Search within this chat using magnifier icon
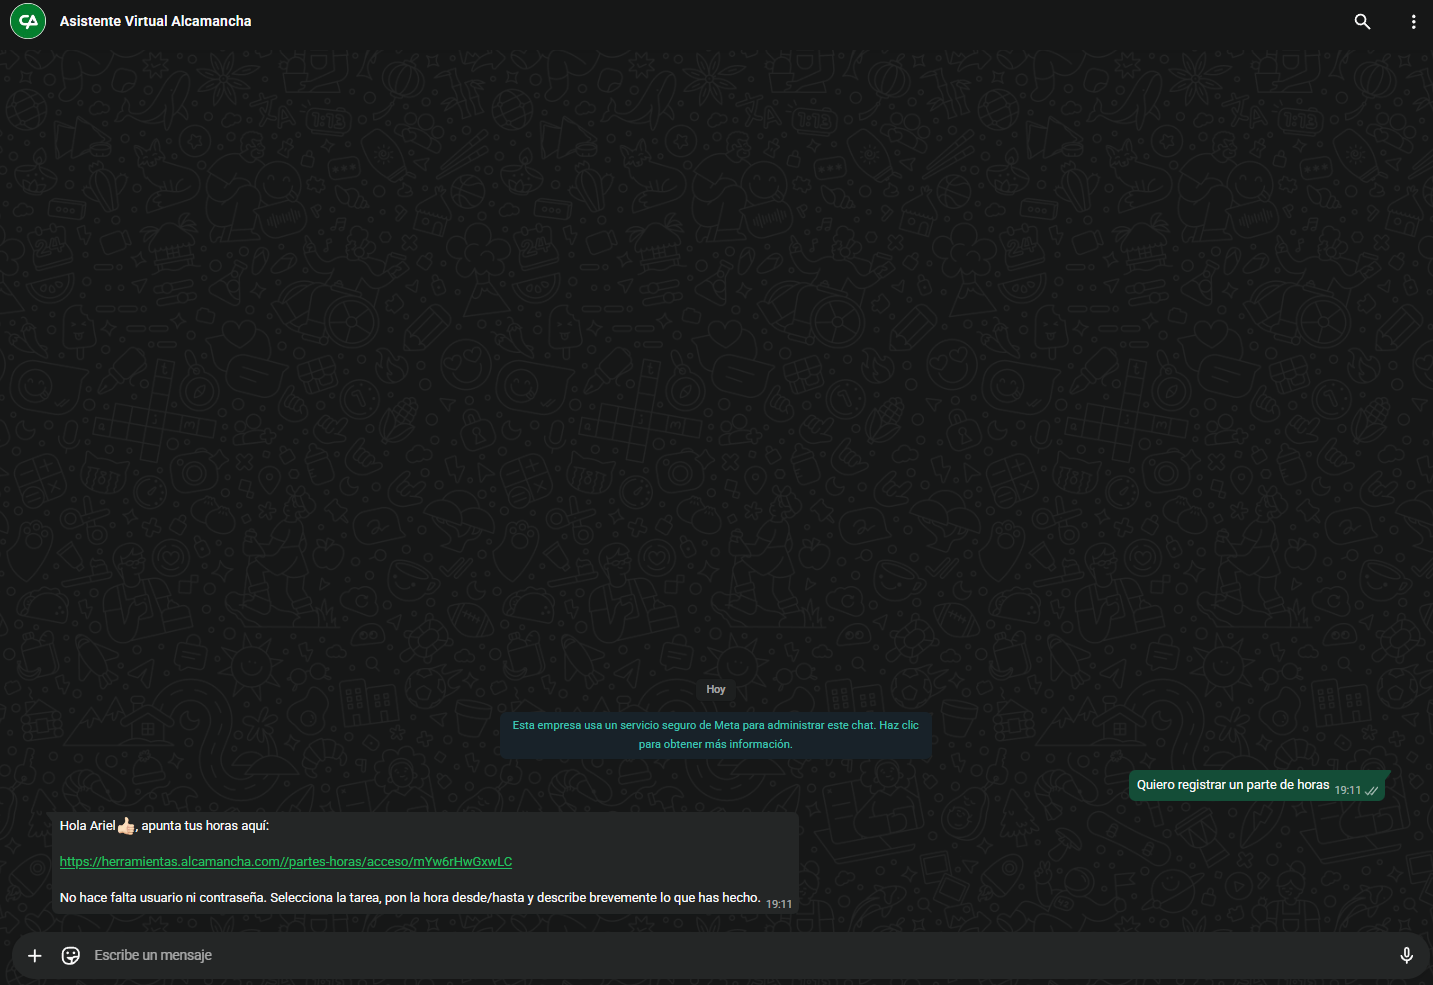Screen dimensions: 1433x985 coord(1362,21)
